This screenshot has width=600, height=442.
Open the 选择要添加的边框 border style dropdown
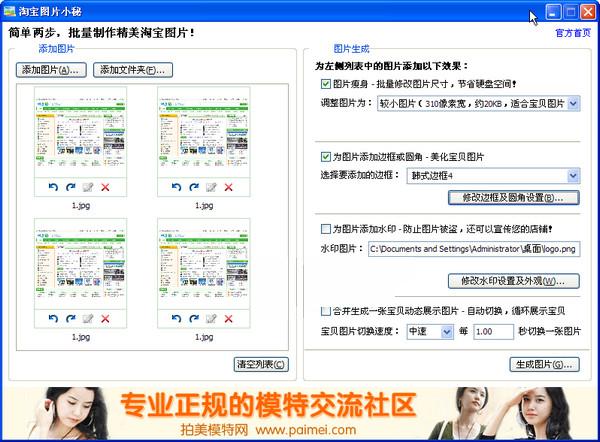(494, 176)
